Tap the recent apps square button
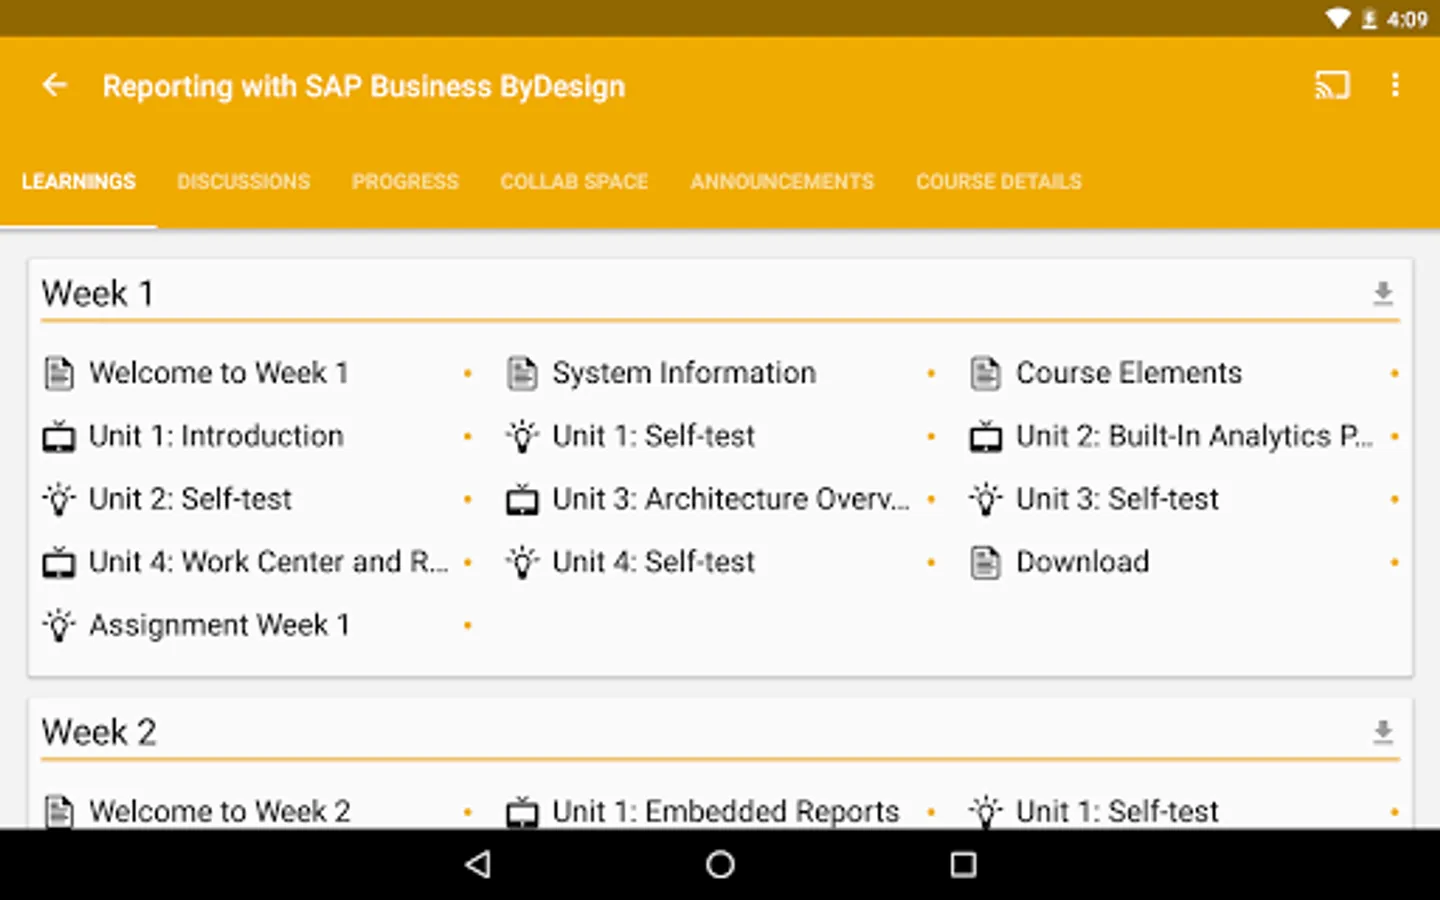The height and width of the screenshot is (900, 1440). click(x=963, y=864)
